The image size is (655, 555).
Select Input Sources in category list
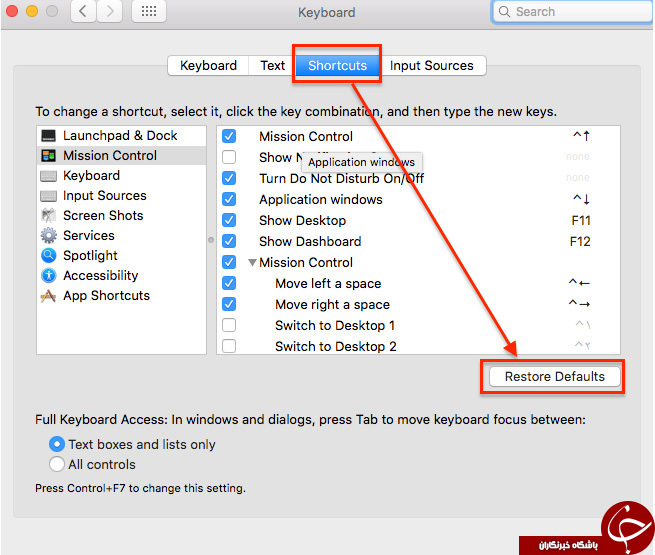pos(121,196)
